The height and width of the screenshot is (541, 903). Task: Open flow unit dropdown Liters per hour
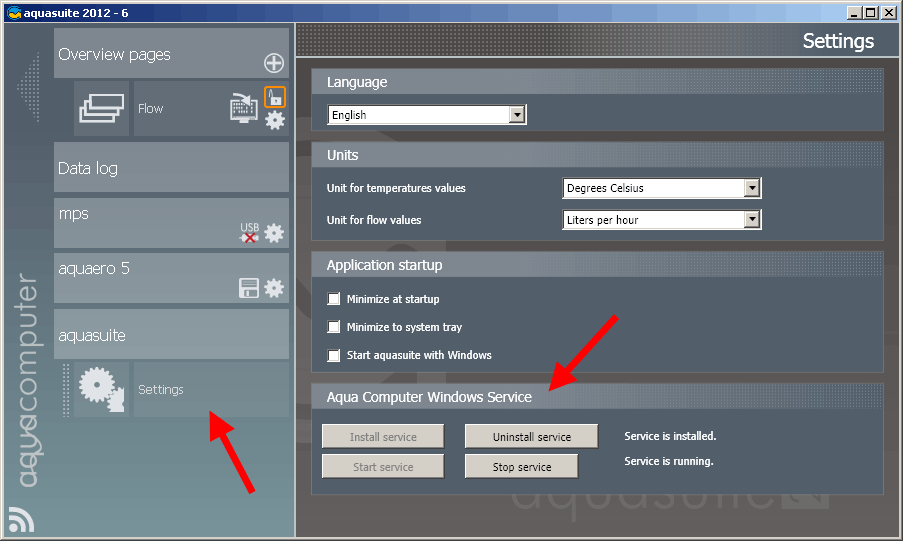click(x=662, y=220)
